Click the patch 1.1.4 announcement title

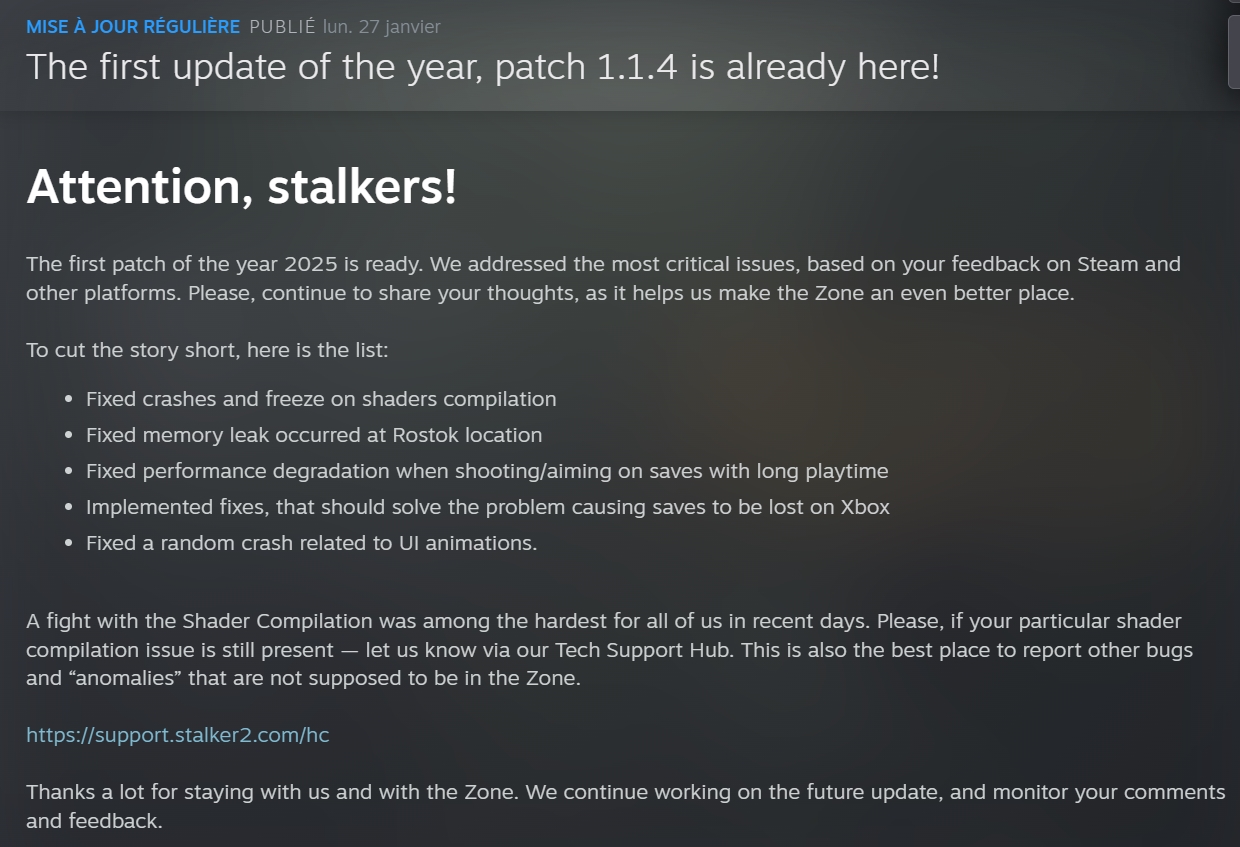point(482,67)
